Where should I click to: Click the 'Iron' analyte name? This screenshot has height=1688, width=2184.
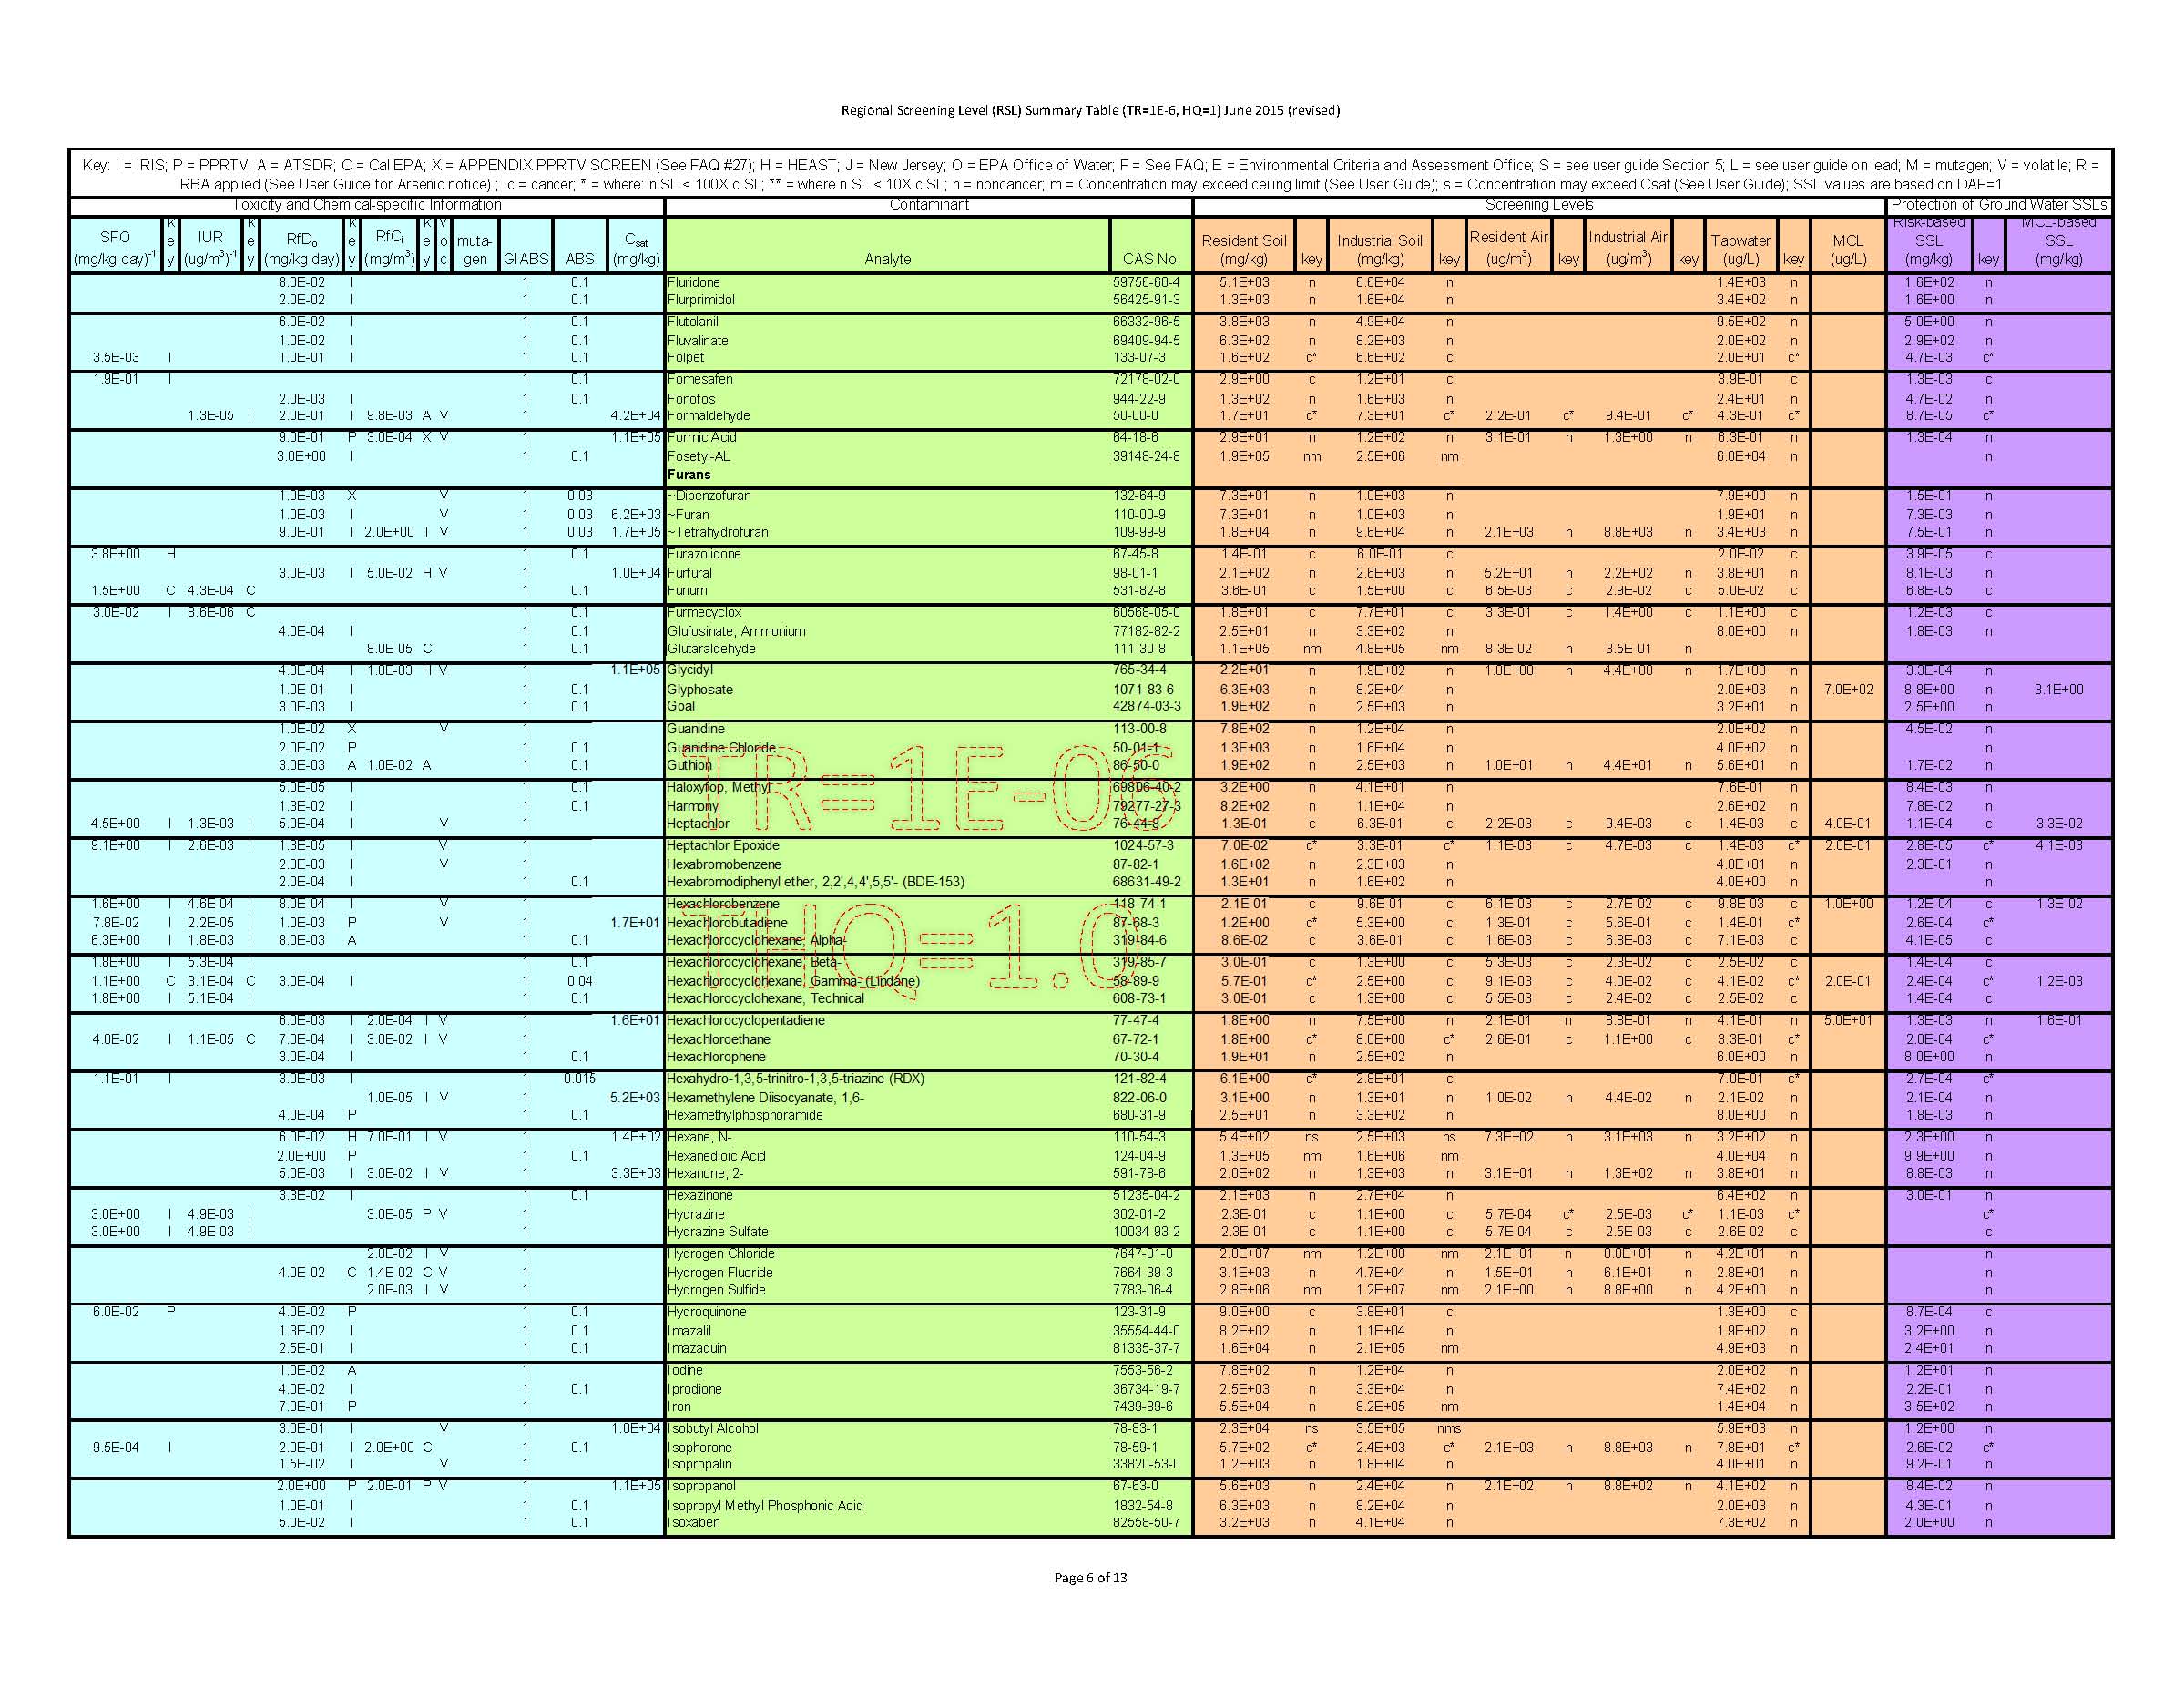679,1407
